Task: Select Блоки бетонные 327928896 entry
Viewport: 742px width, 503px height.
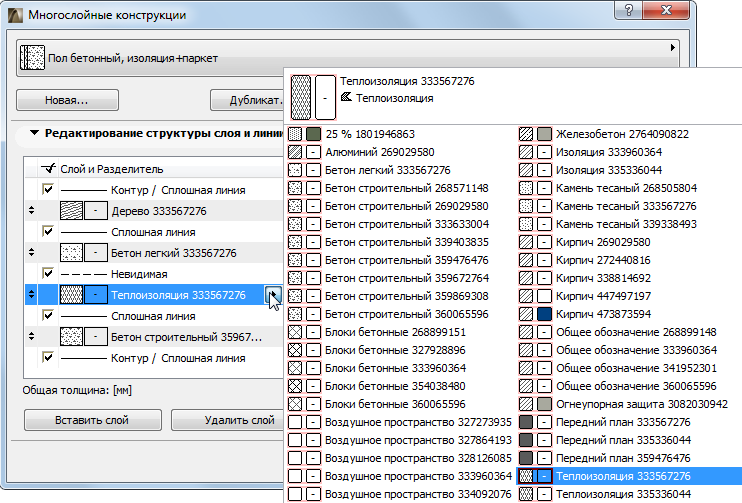Action: click(395, 350)
